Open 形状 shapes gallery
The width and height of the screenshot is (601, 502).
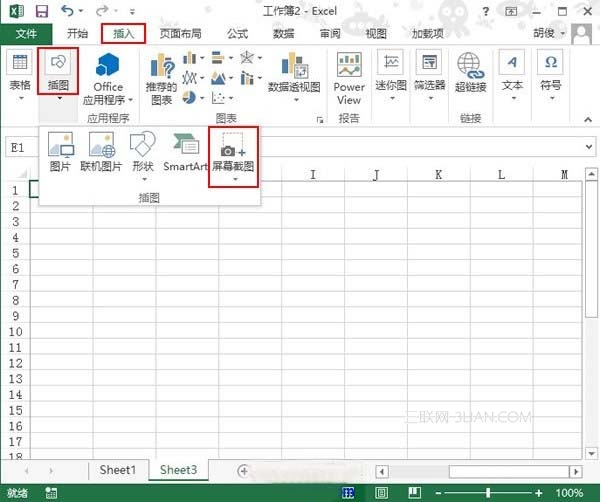click(x=143, y=156)
